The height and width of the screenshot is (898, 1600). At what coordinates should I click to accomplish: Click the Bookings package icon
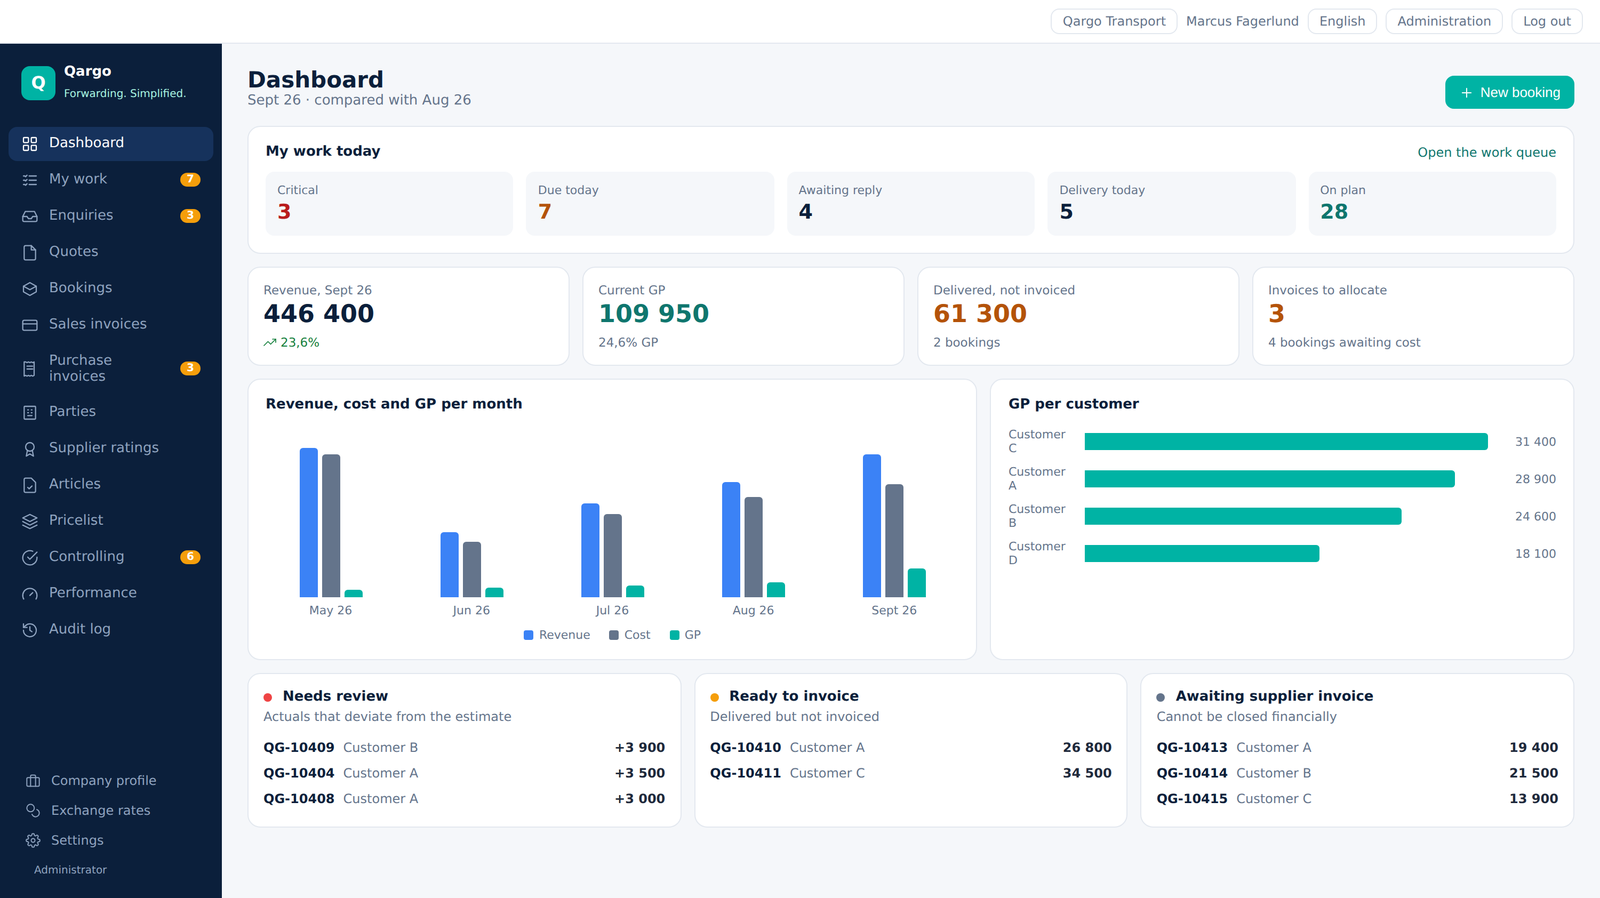coord(30,288)
